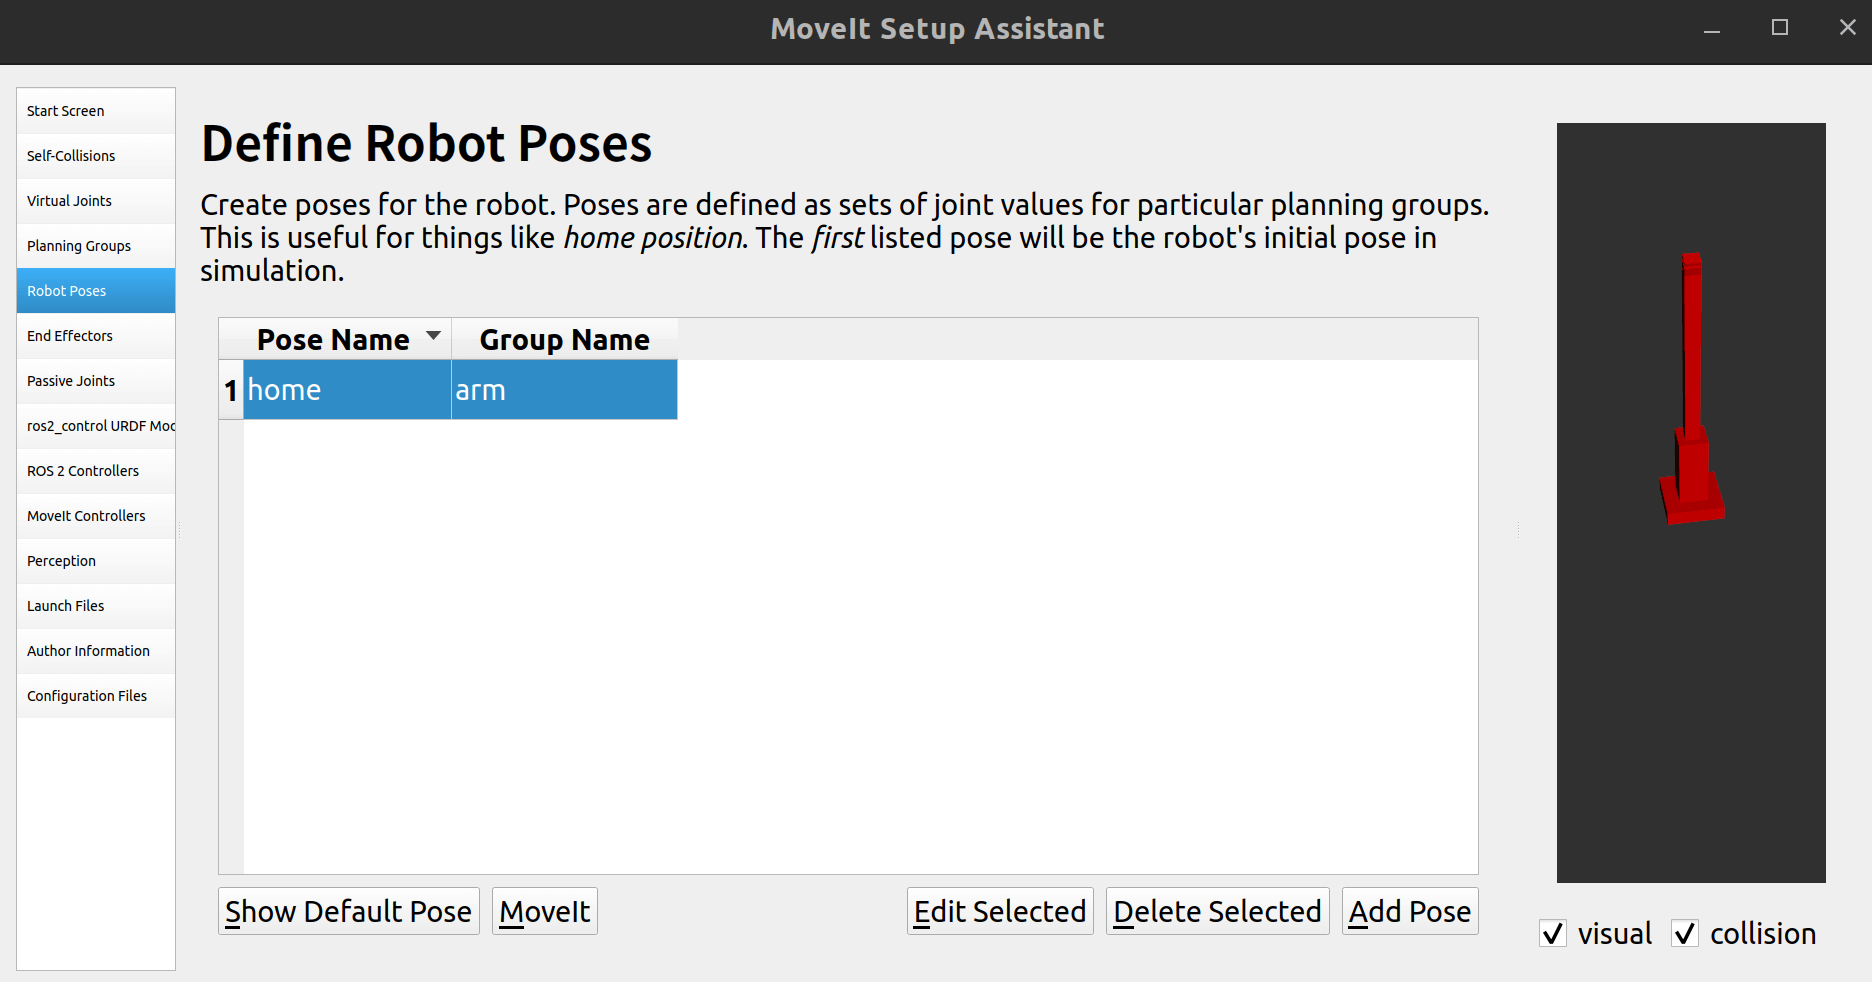Toggle the visual checkbox
The height and width of the screenshot is (982, 1872).
click(1553, 934)
